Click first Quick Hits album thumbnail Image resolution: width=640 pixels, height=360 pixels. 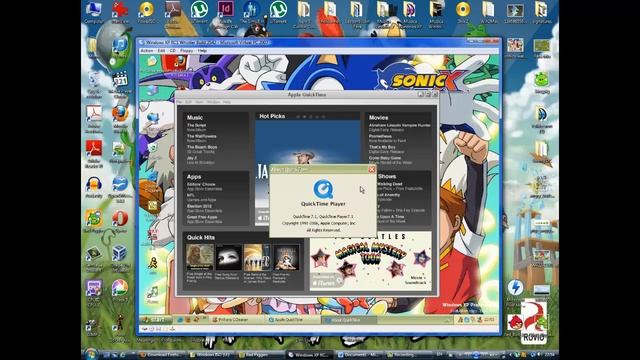pyautogui.click(x=200, y=257)
